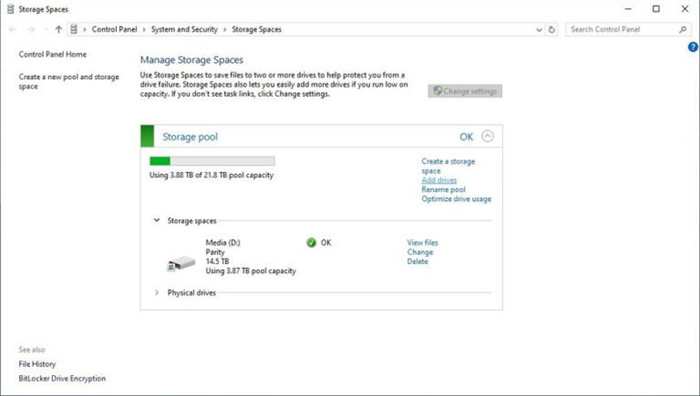Collapse the Storage pool with circled chevron

(488, 136)
